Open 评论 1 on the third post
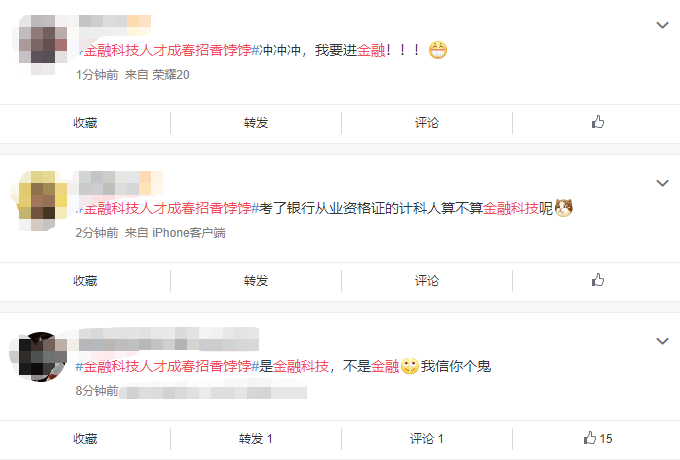 click(427, 439)
